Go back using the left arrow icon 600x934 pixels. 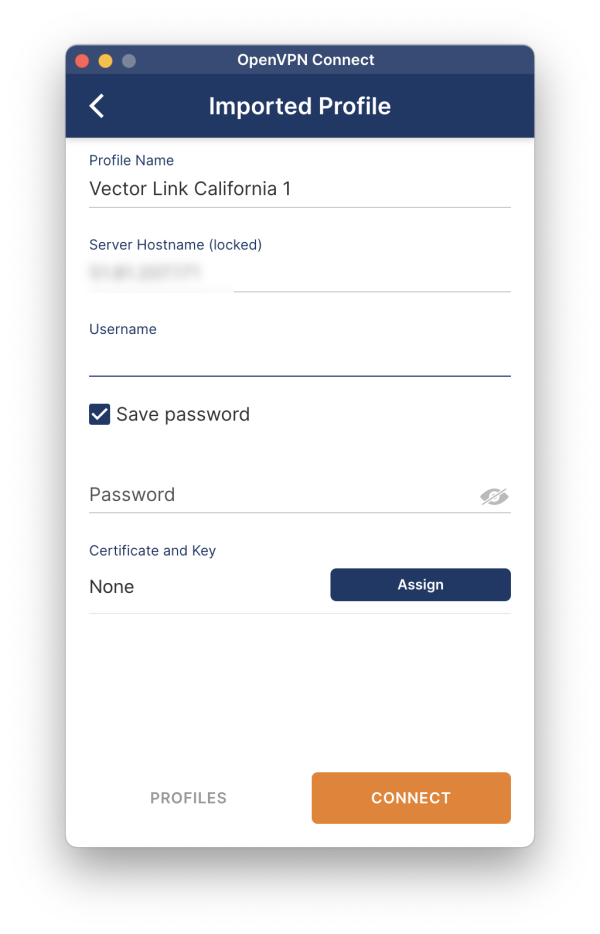(96, 105)
